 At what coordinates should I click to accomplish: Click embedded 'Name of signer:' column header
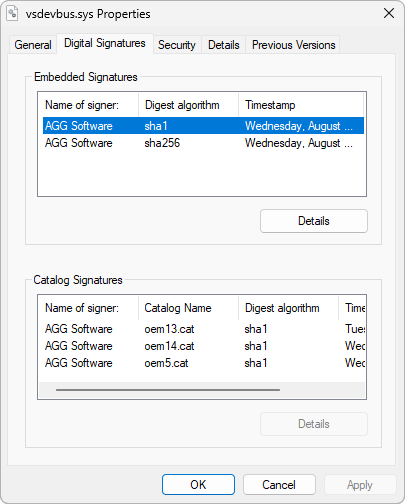click(x=88, y=105)
